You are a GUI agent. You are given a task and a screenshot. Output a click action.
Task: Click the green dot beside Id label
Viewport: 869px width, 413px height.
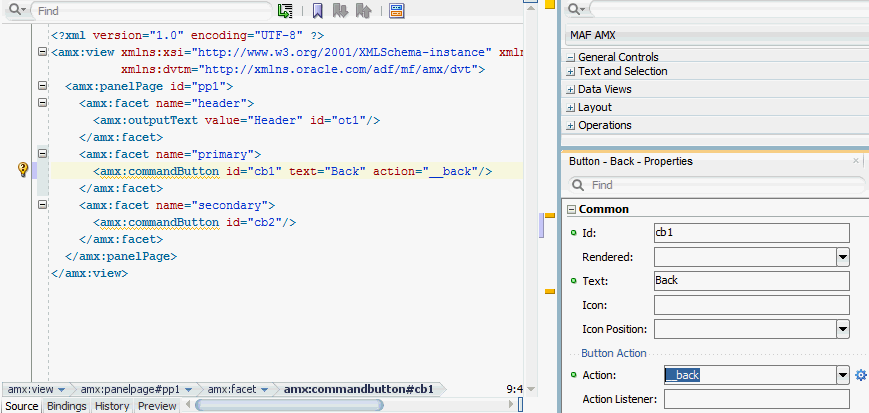point(574,233)
